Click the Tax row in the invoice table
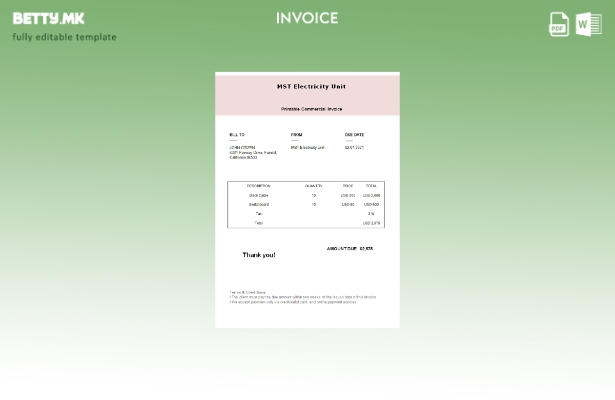Screen dimensions: 615x400 [259, 213]
